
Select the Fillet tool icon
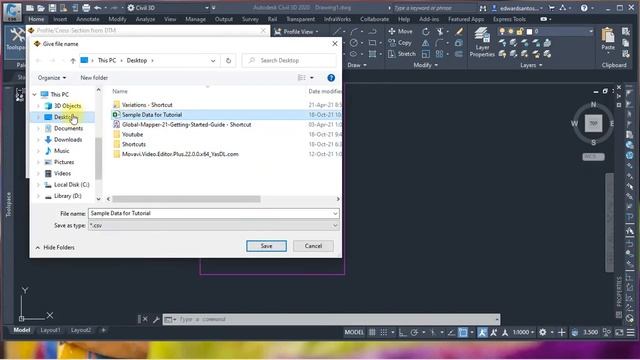click(439, 42)
